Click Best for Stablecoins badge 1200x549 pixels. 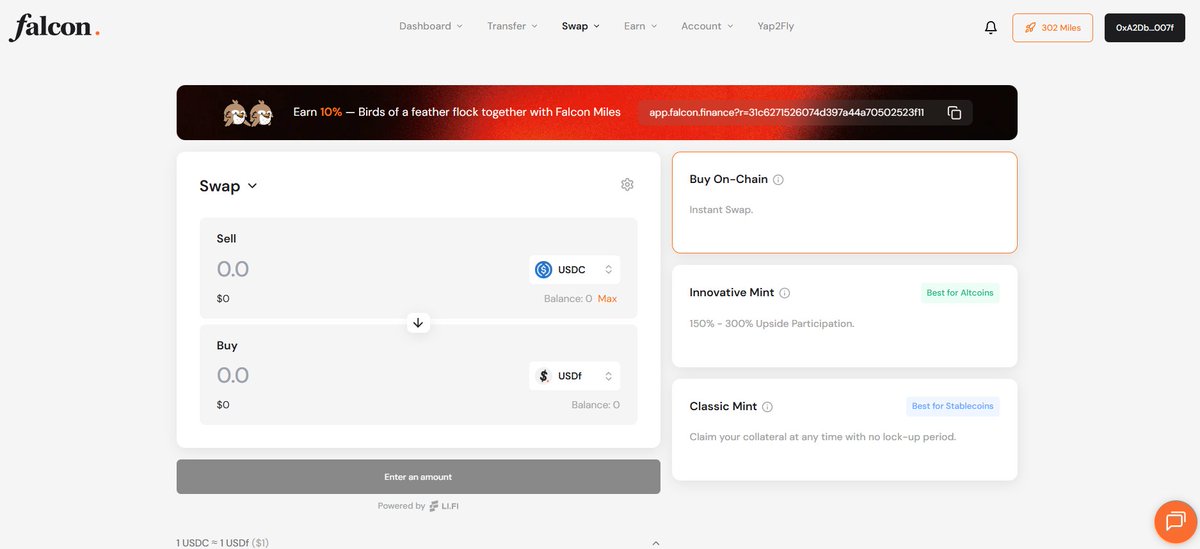click(x=952, y=407)
